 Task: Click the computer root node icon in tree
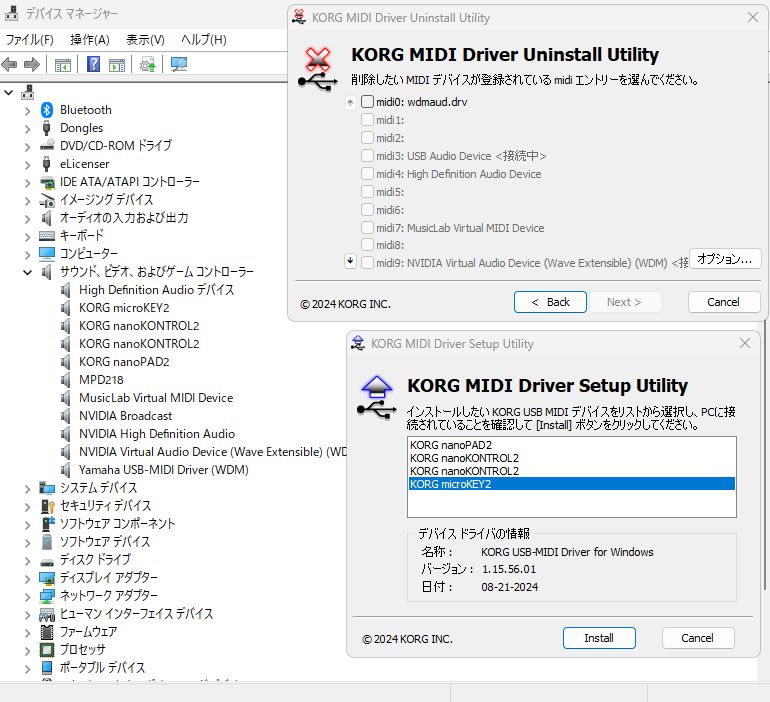pos(28,92)
